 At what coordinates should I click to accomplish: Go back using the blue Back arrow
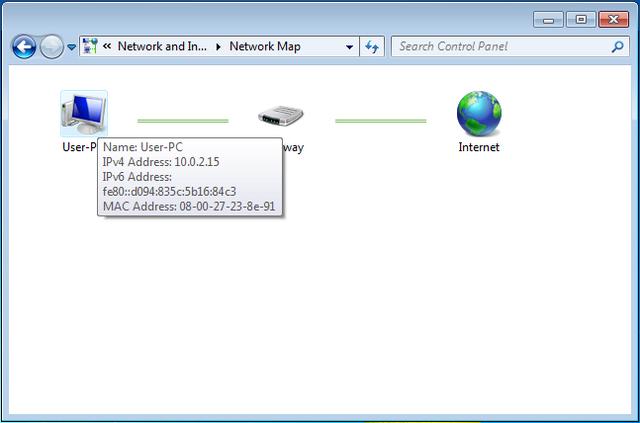click(24, 47)
